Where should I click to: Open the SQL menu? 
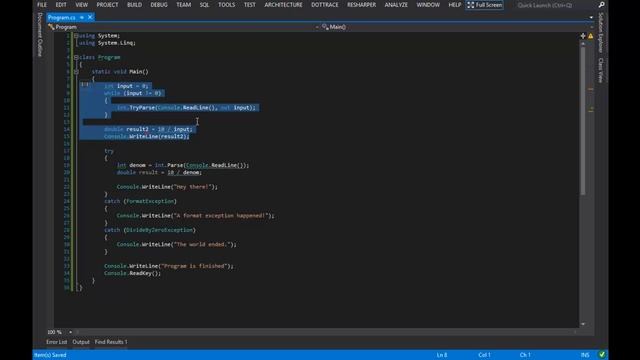pos(204,5)
